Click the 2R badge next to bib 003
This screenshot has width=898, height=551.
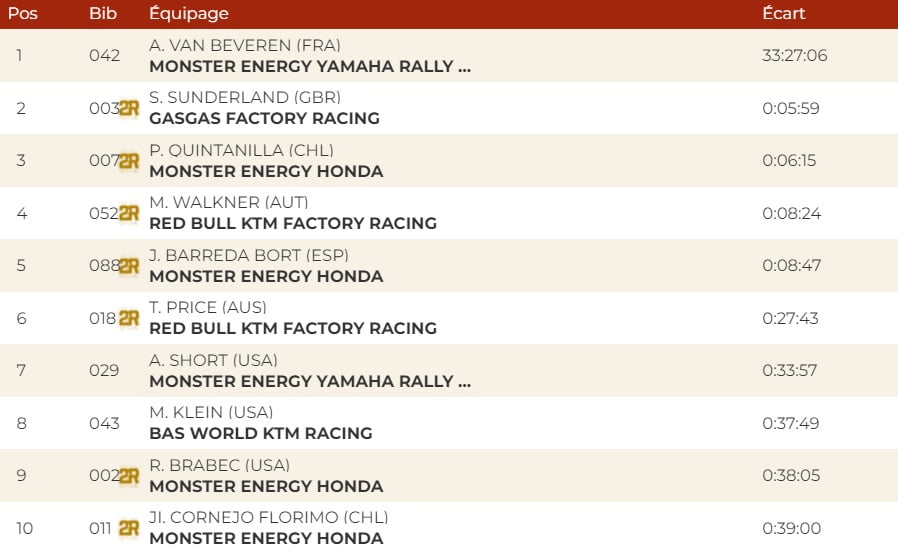129,109
